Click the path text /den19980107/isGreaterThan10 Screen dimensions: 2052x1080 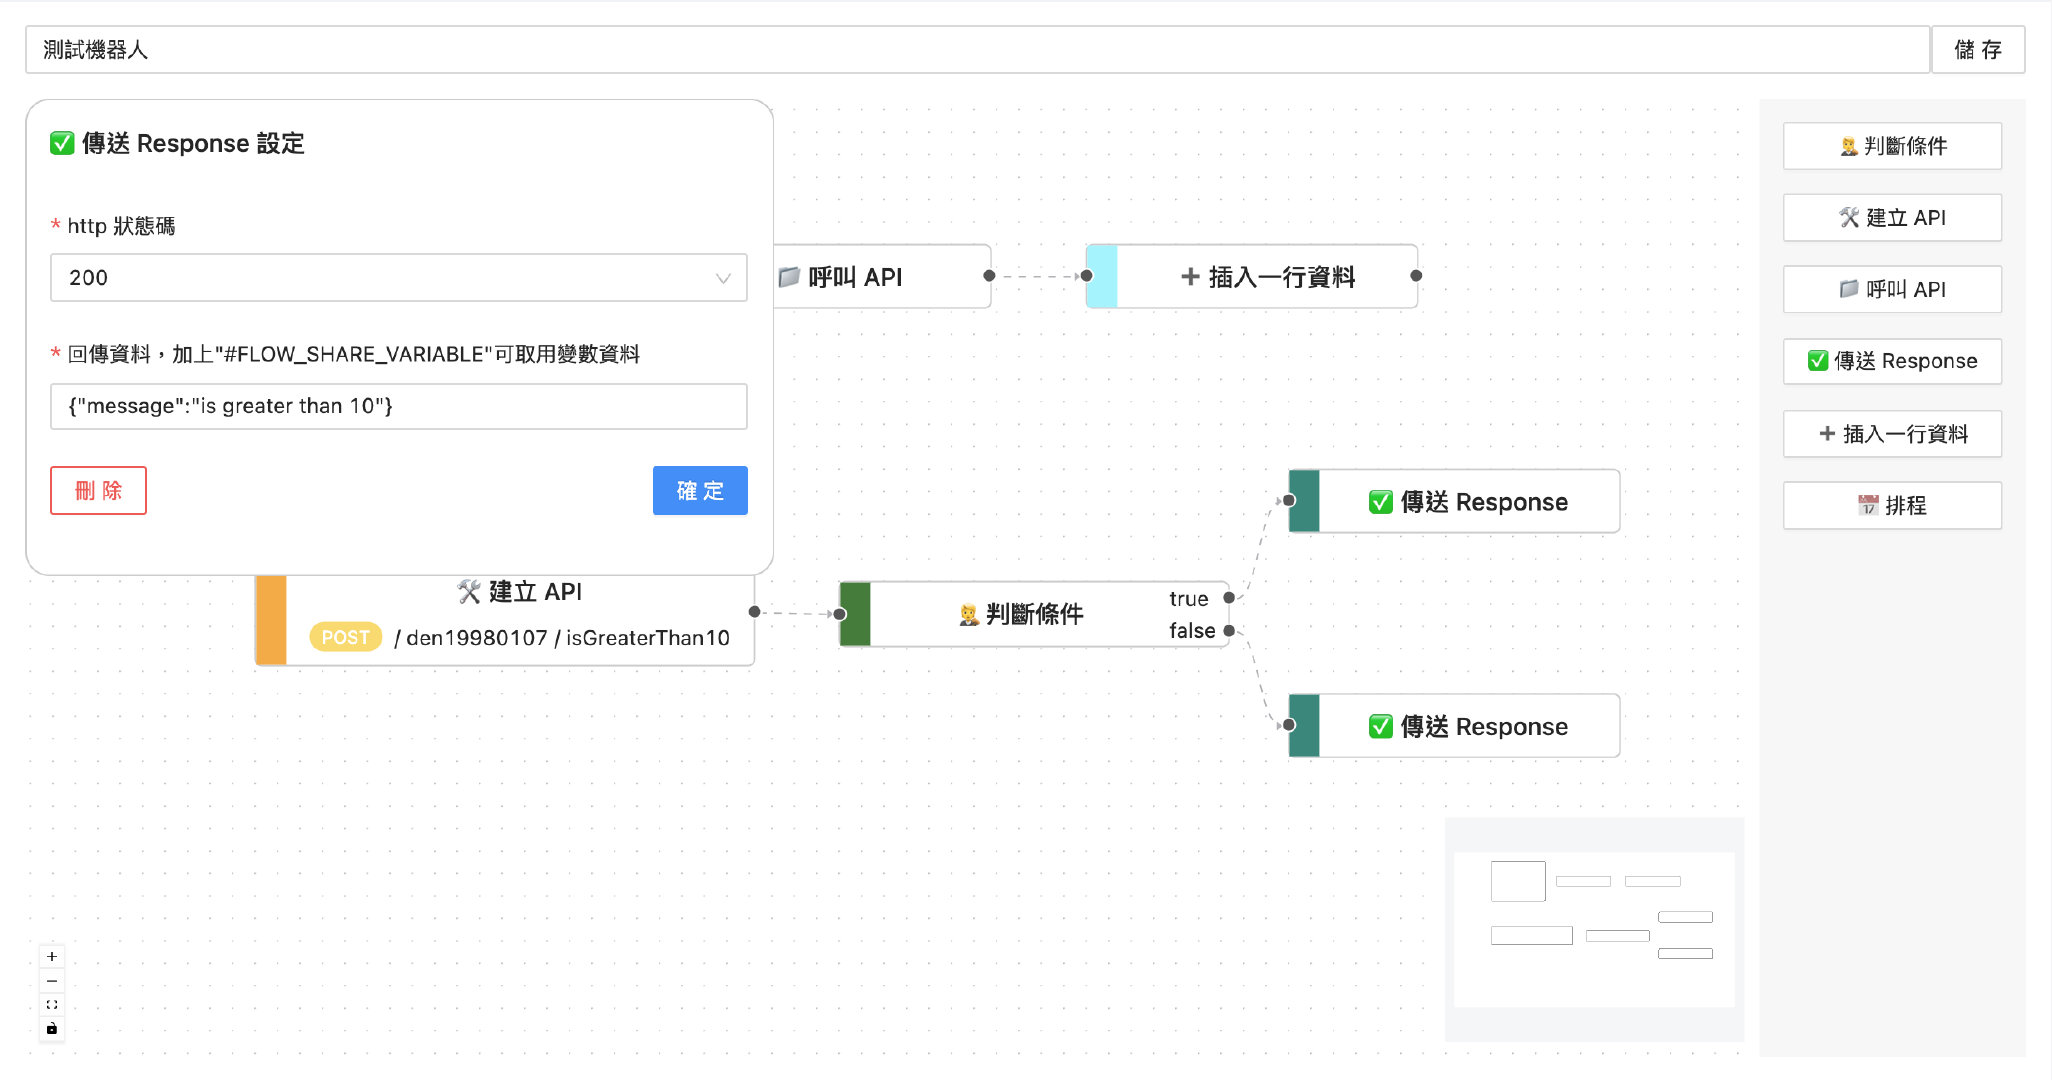click(x=561, y=638)
